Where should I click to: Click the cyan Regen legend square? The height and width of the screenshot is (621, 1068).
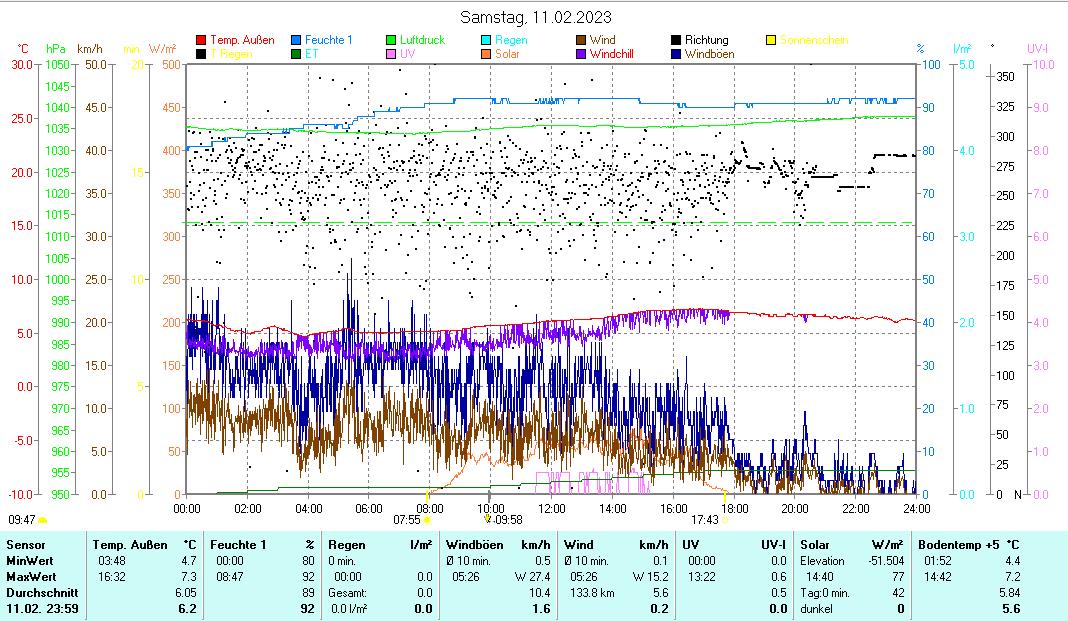pos(486,41)
